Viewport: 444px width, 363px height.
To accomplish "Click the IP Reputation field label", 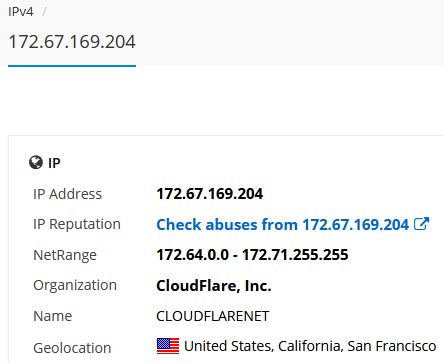I will click(77, 224).
